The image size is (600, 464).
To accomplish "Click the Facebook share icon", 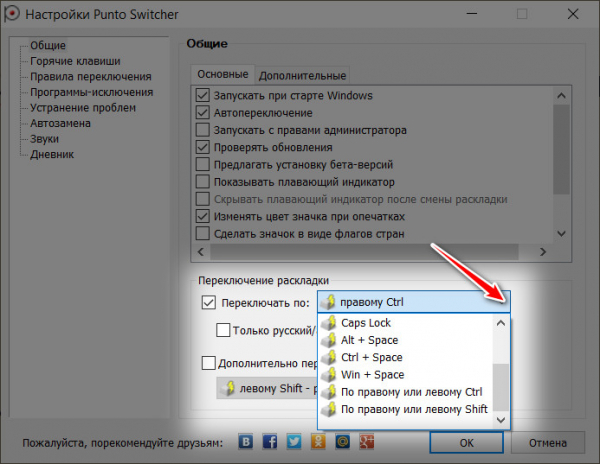I will pyautogui.click(x=270, y=442).
